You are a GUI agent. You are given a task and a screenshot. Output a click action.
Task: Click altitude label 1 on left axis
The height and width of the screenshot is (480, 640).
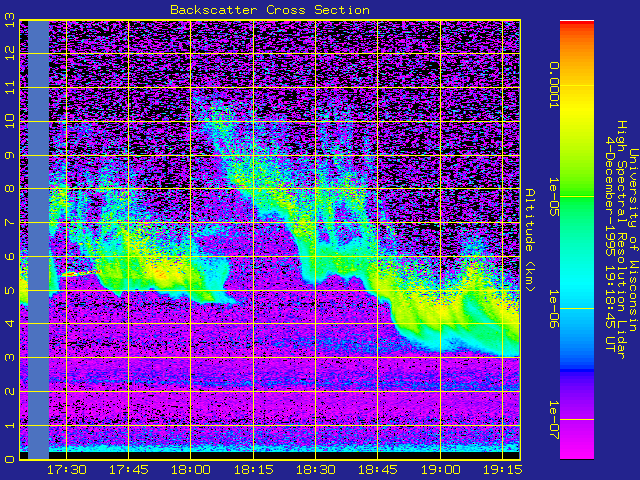(x=10, y=425)
